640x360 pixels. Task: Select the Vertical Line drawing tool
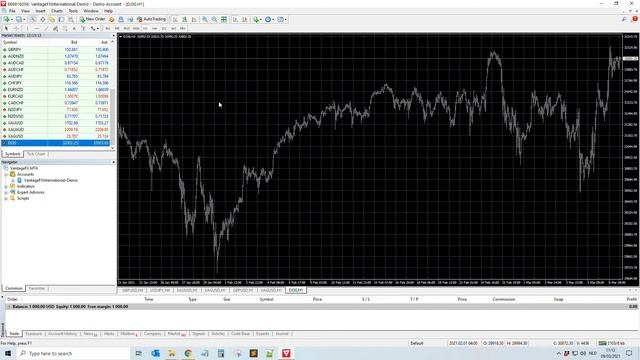(x=27, y=29)
